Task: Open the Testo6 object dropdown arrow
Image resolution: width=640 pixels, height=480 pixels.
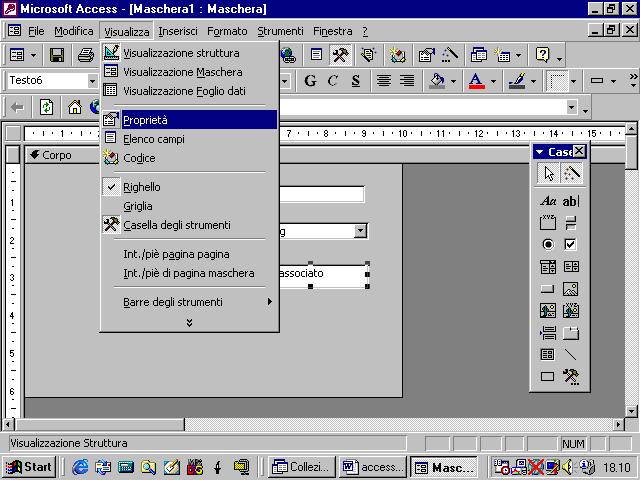Action: pos(92,81)
